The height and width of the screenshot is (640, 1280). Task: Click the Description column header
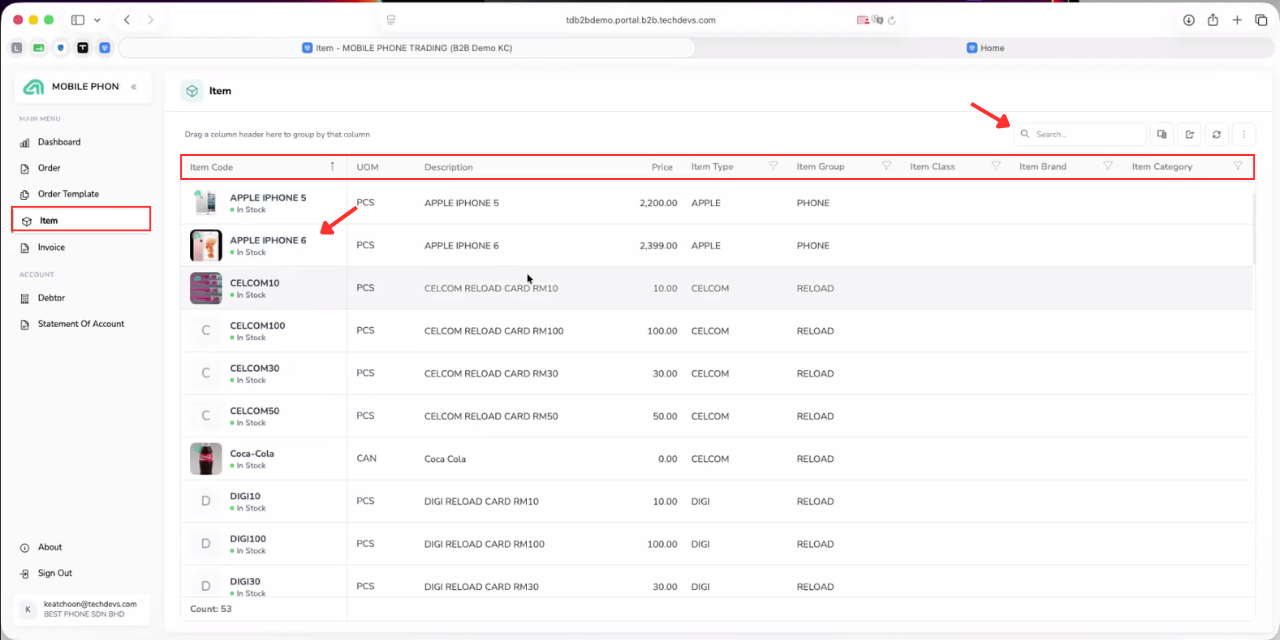(448, 167)
